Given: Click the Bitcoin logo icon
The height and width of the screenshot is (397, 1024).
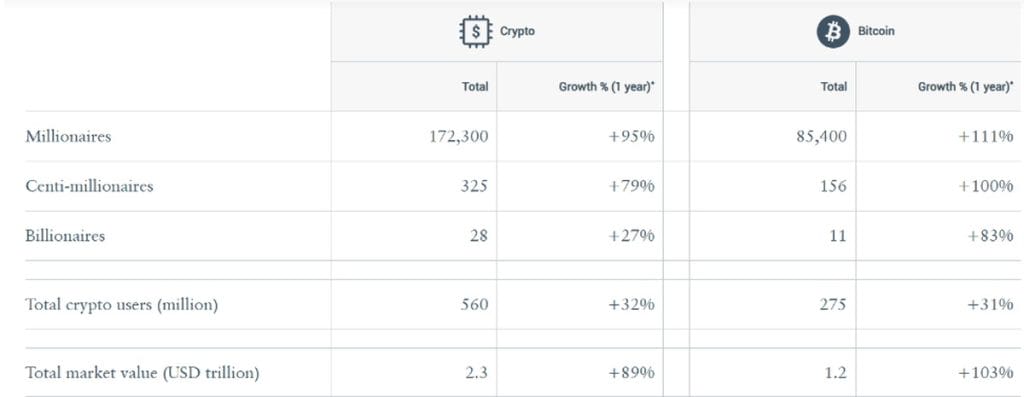Looking at the screenshot, I should coord(833,31).
